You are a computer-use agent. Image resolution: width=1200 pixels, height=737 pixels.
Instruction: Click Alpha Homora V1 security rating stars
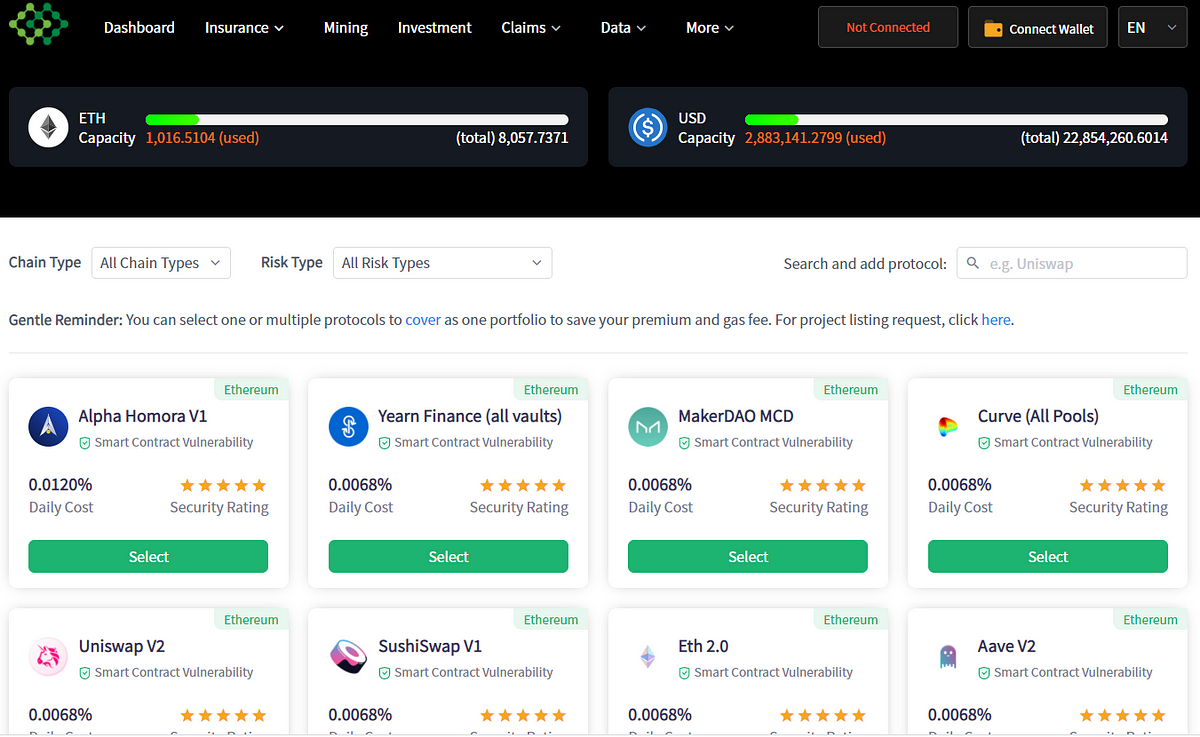point(223,486)
